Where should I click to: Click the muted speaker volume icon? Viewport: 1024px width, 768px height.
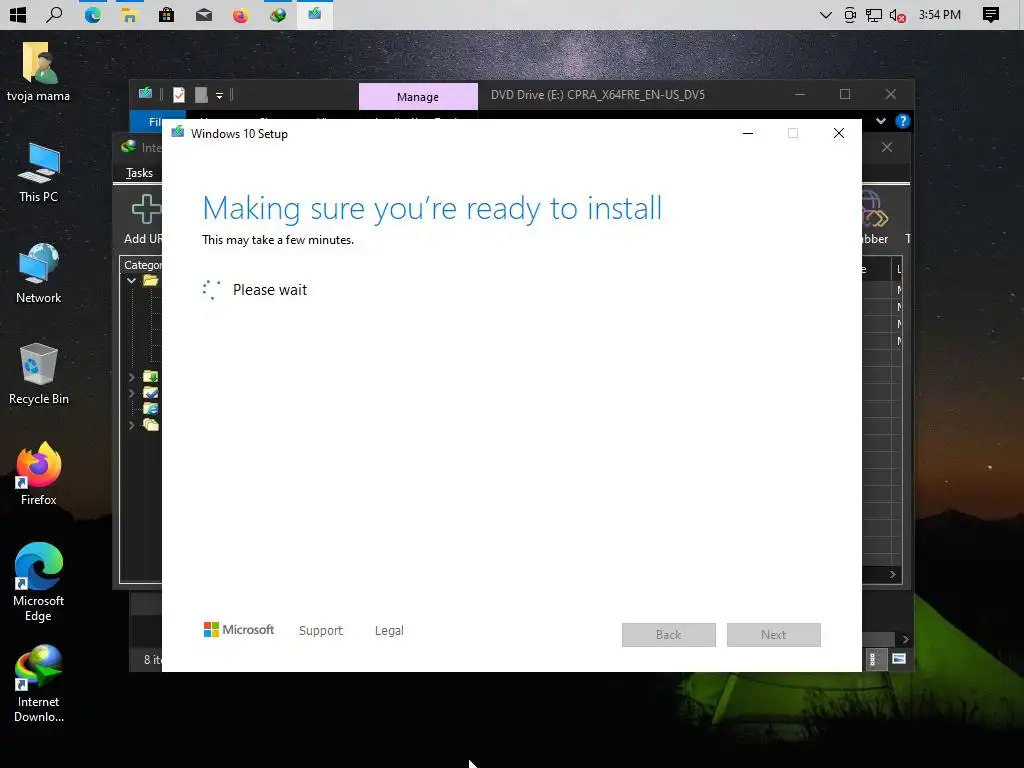[898, 14]
